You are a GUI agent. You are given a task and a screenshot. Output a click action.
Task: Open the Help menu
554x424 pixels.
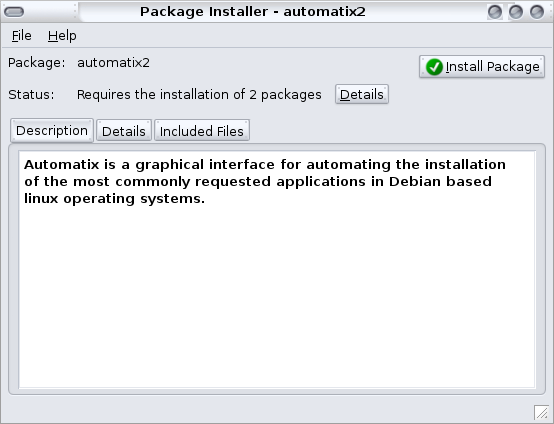point(62,36)
